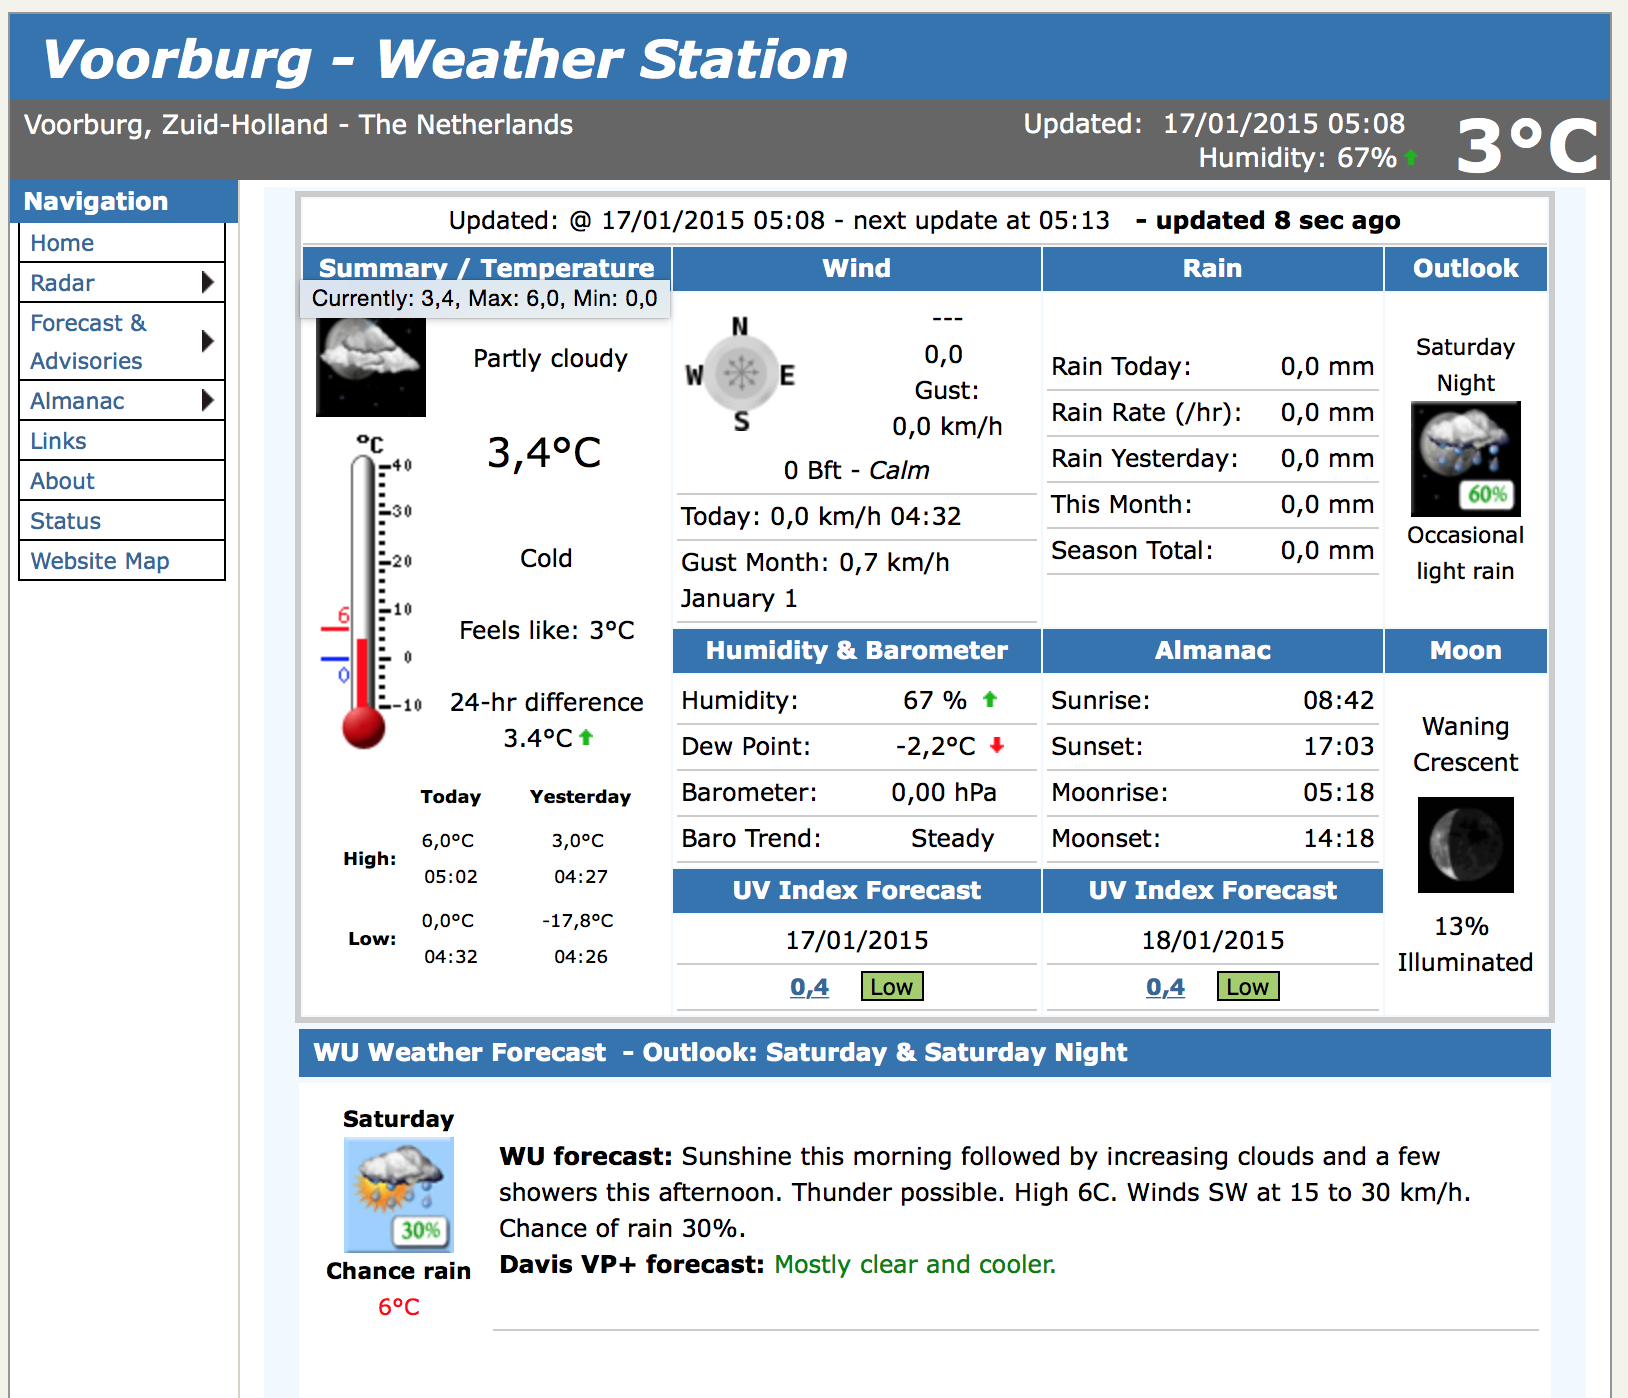This screenshot has width=1628, height=1398.
Task: Go to the Status page
Action: click(65, 521)
